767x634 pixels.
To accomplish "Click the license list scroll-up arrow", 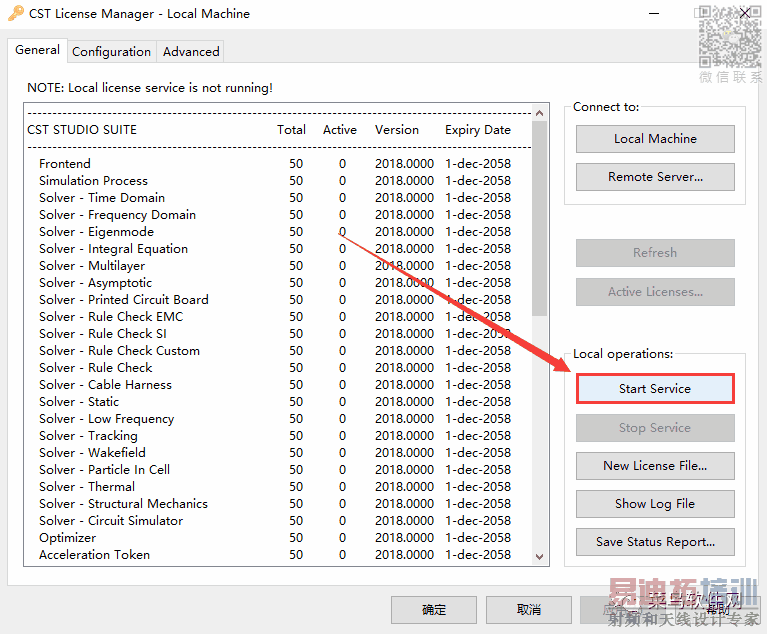I will 540,113.
